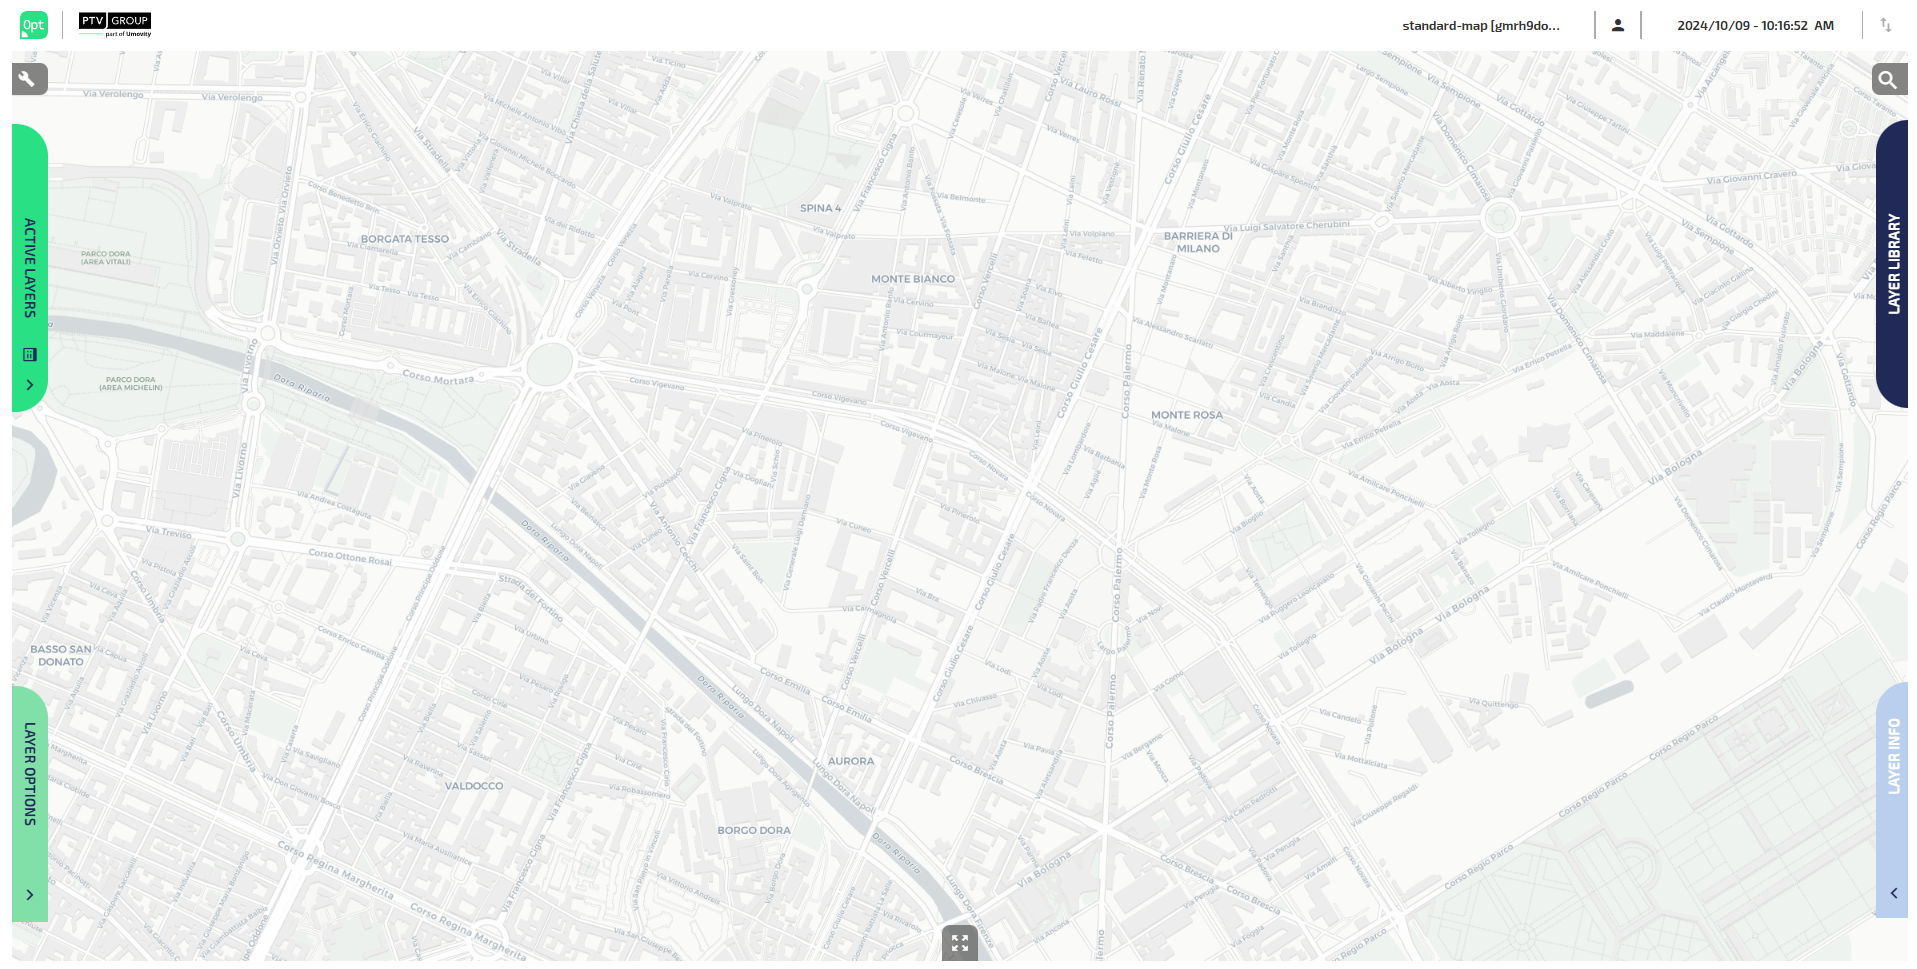Click the standard-map project title
This screenshot has height=969, width=1917.
click(x=1481, y=26)
